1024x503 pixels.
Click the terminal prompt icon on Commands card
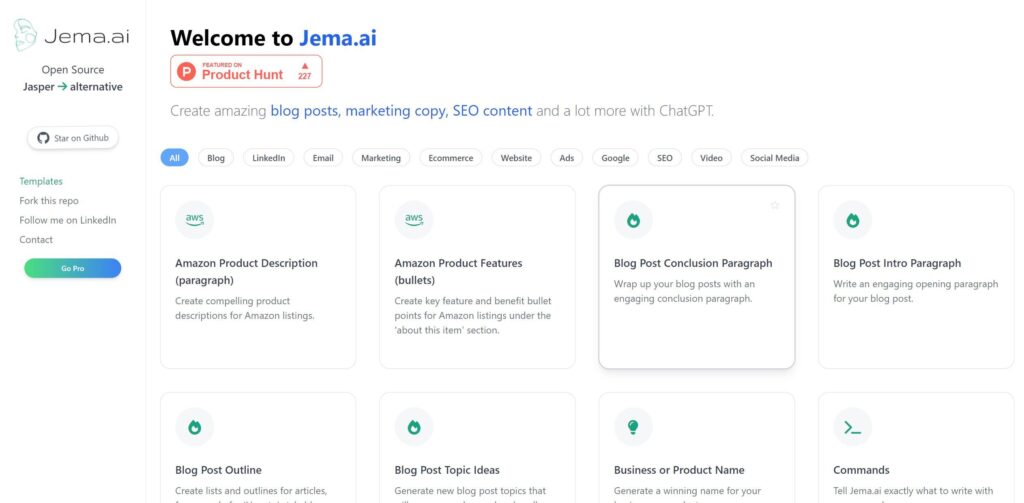[x=852, y=427]
